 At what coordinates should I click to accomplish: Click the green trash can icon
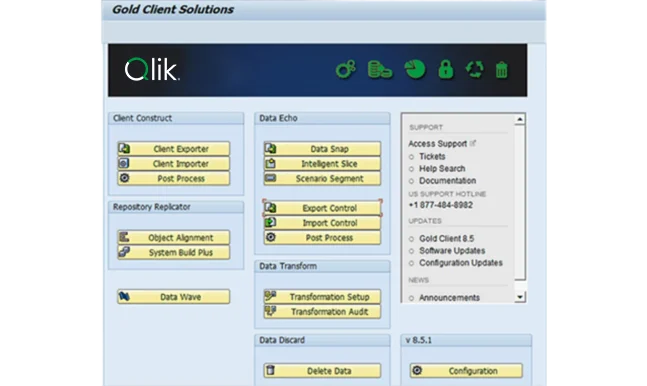(x=501, y=70)
